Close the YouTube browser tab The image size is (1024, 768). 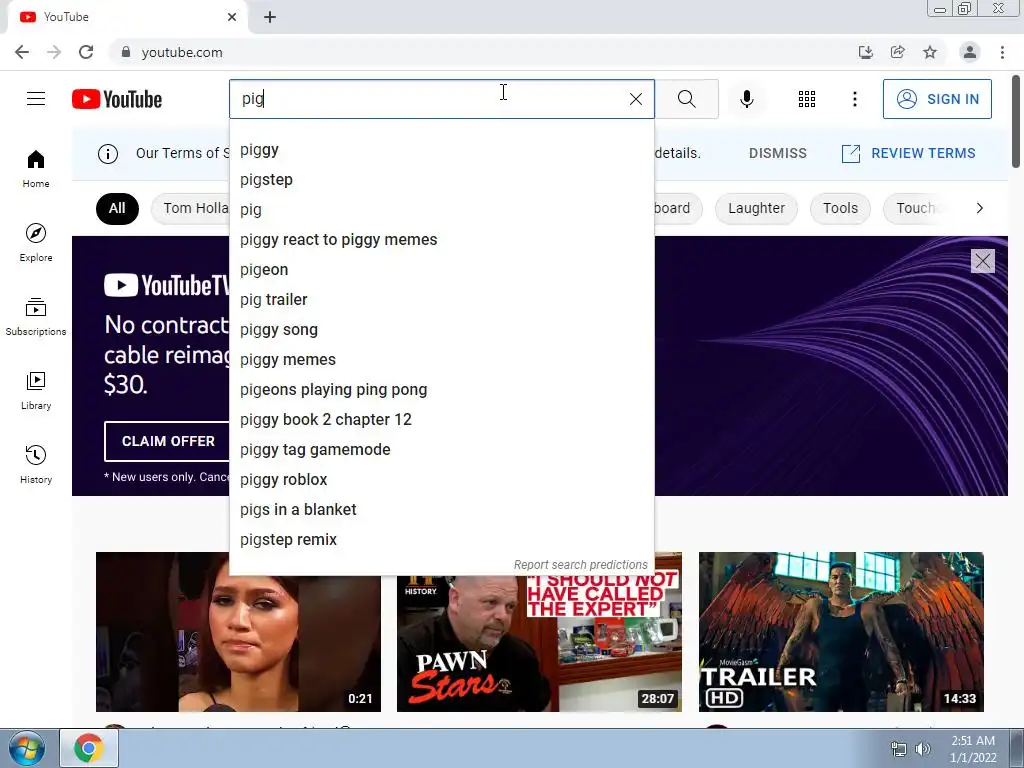click(x=232, y=17)
